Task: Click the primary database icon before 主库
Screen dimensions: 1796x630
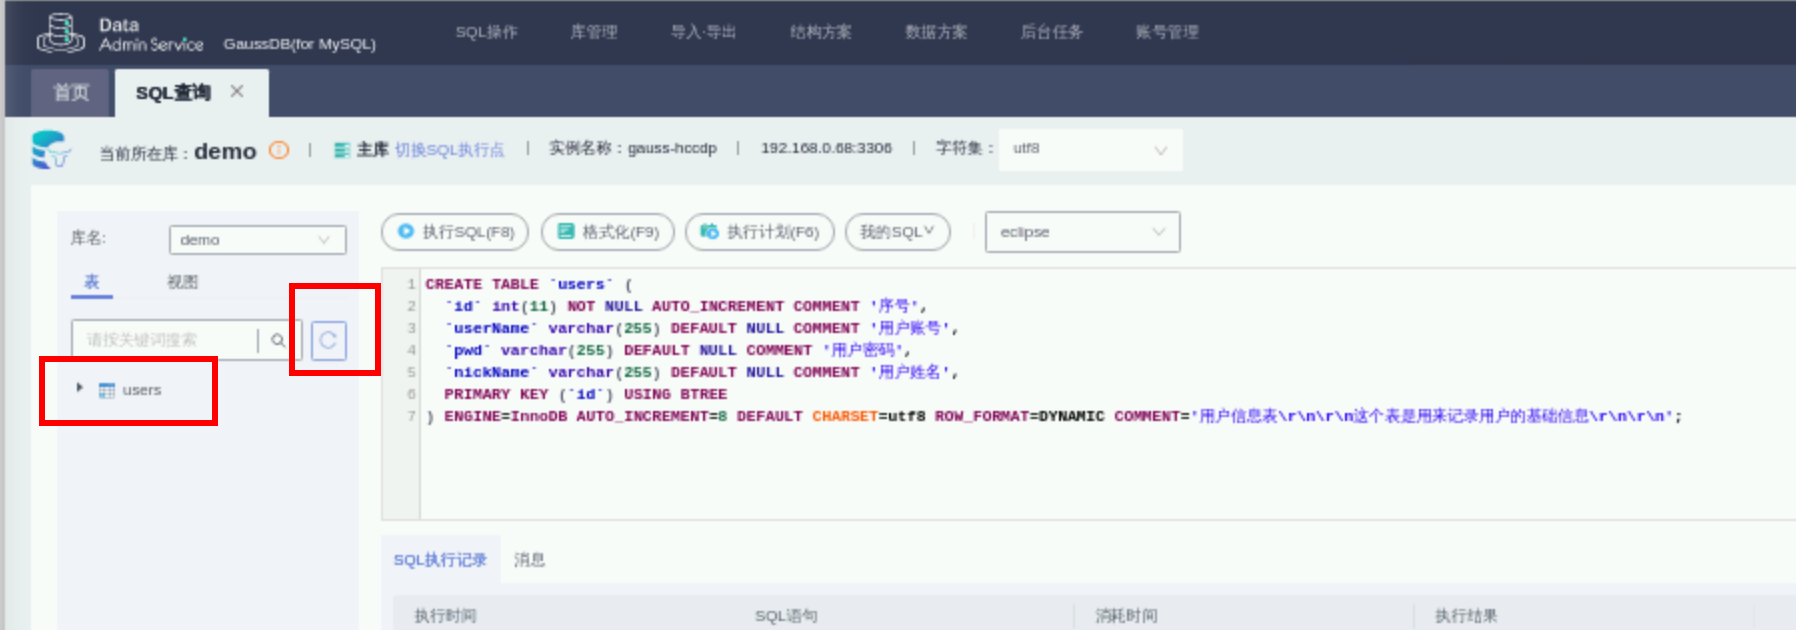Action: [341, 150]
